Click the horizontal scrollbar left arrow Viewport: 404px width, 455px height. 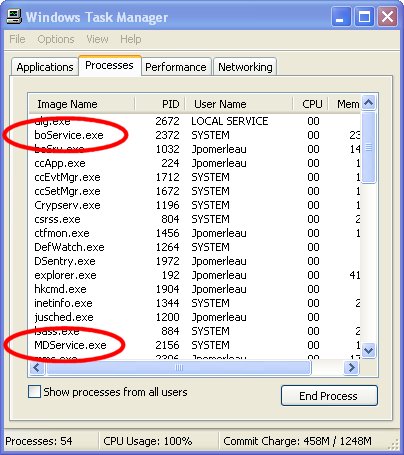[x=37, y=368]
